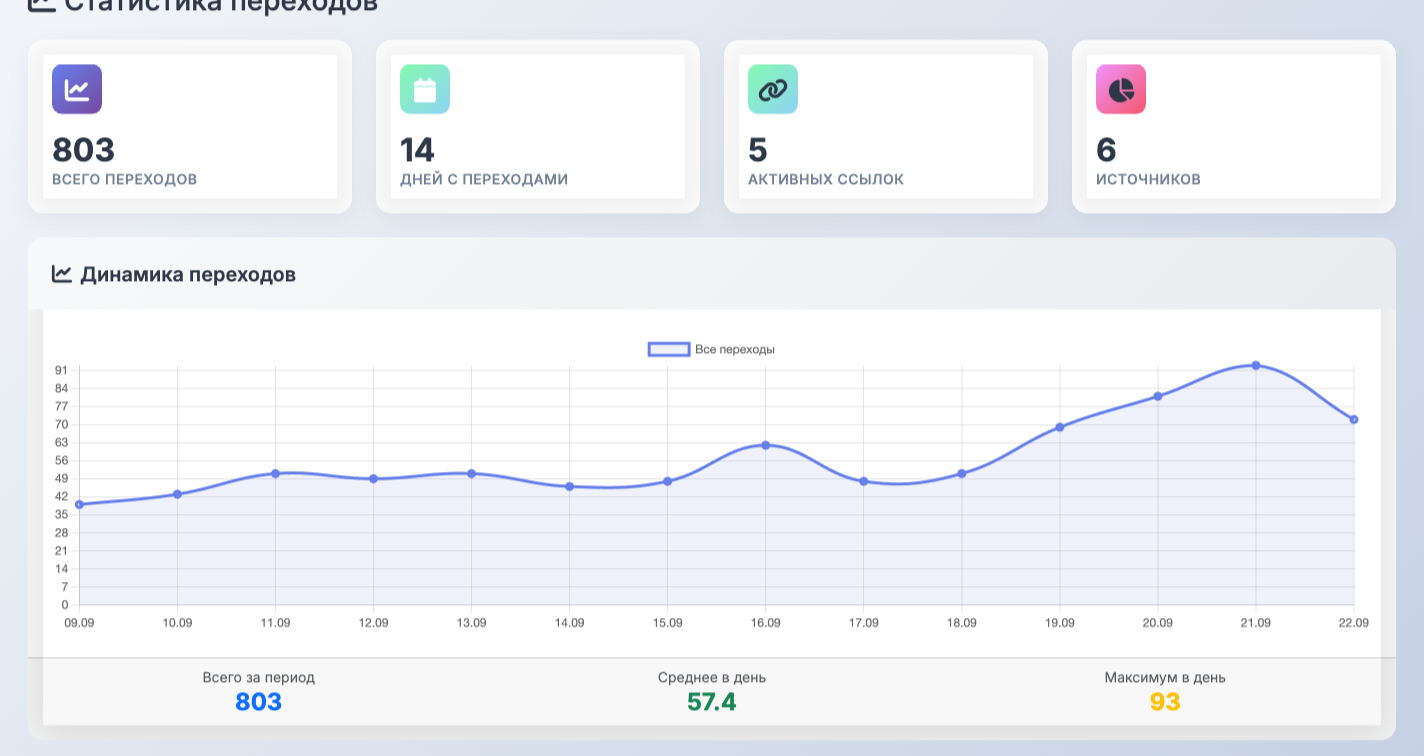Click the chart data point for 20.09
Image resolution: width=1424 pixels, height=756 pixels.
coord(1158,396)
